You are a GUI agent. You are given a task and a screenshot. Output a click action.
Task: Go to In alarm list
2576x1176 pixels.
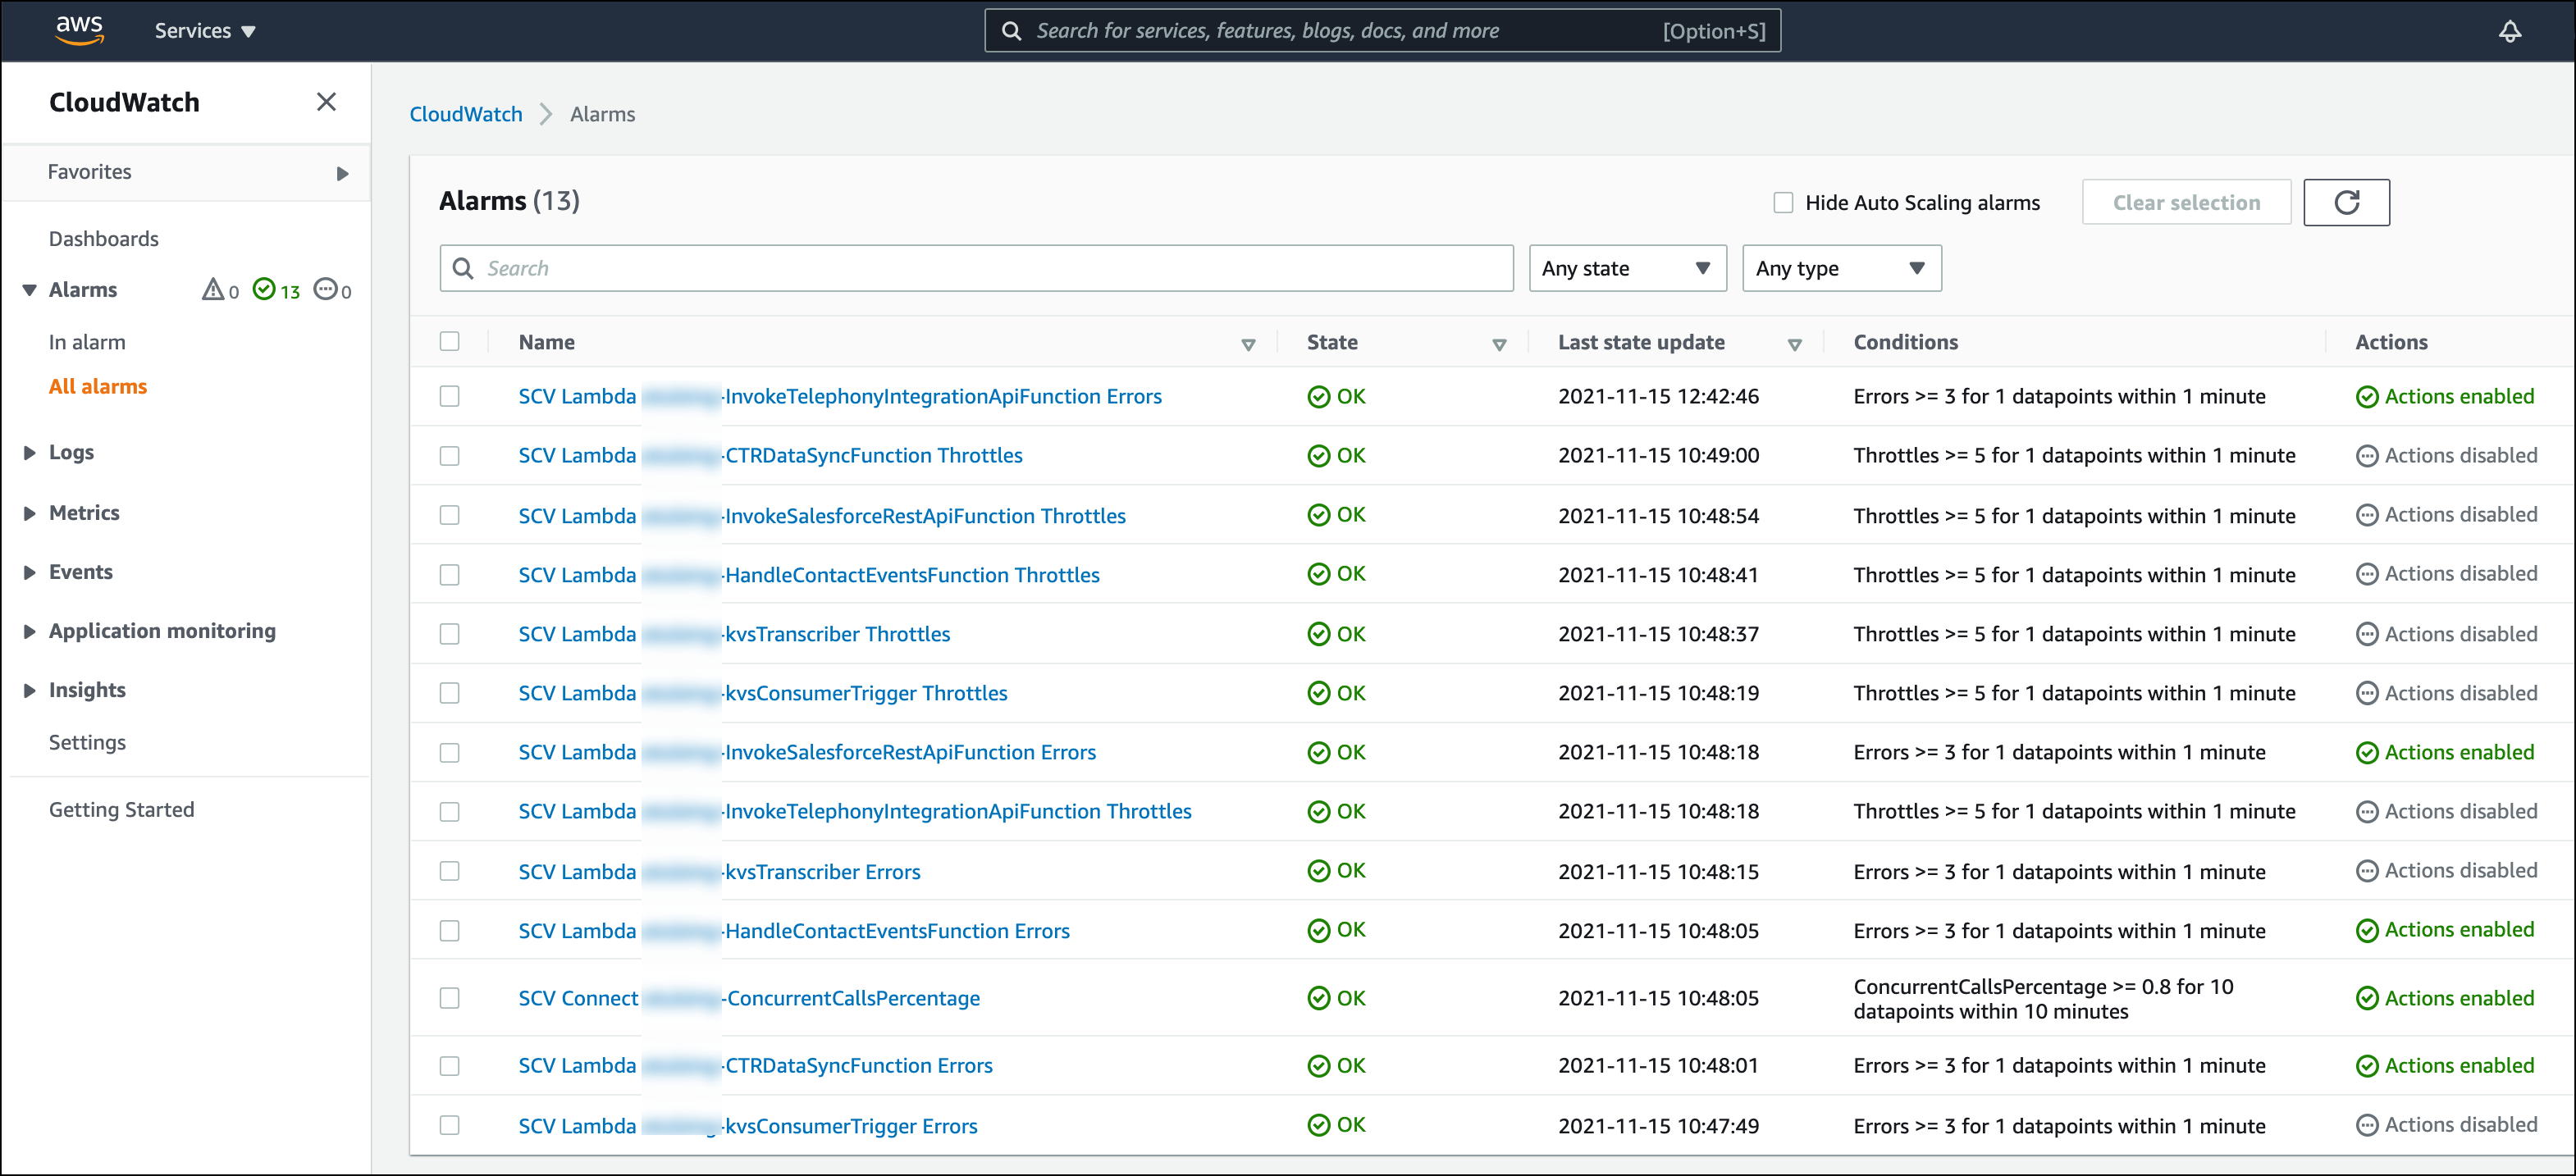click(x=87, y=342)
